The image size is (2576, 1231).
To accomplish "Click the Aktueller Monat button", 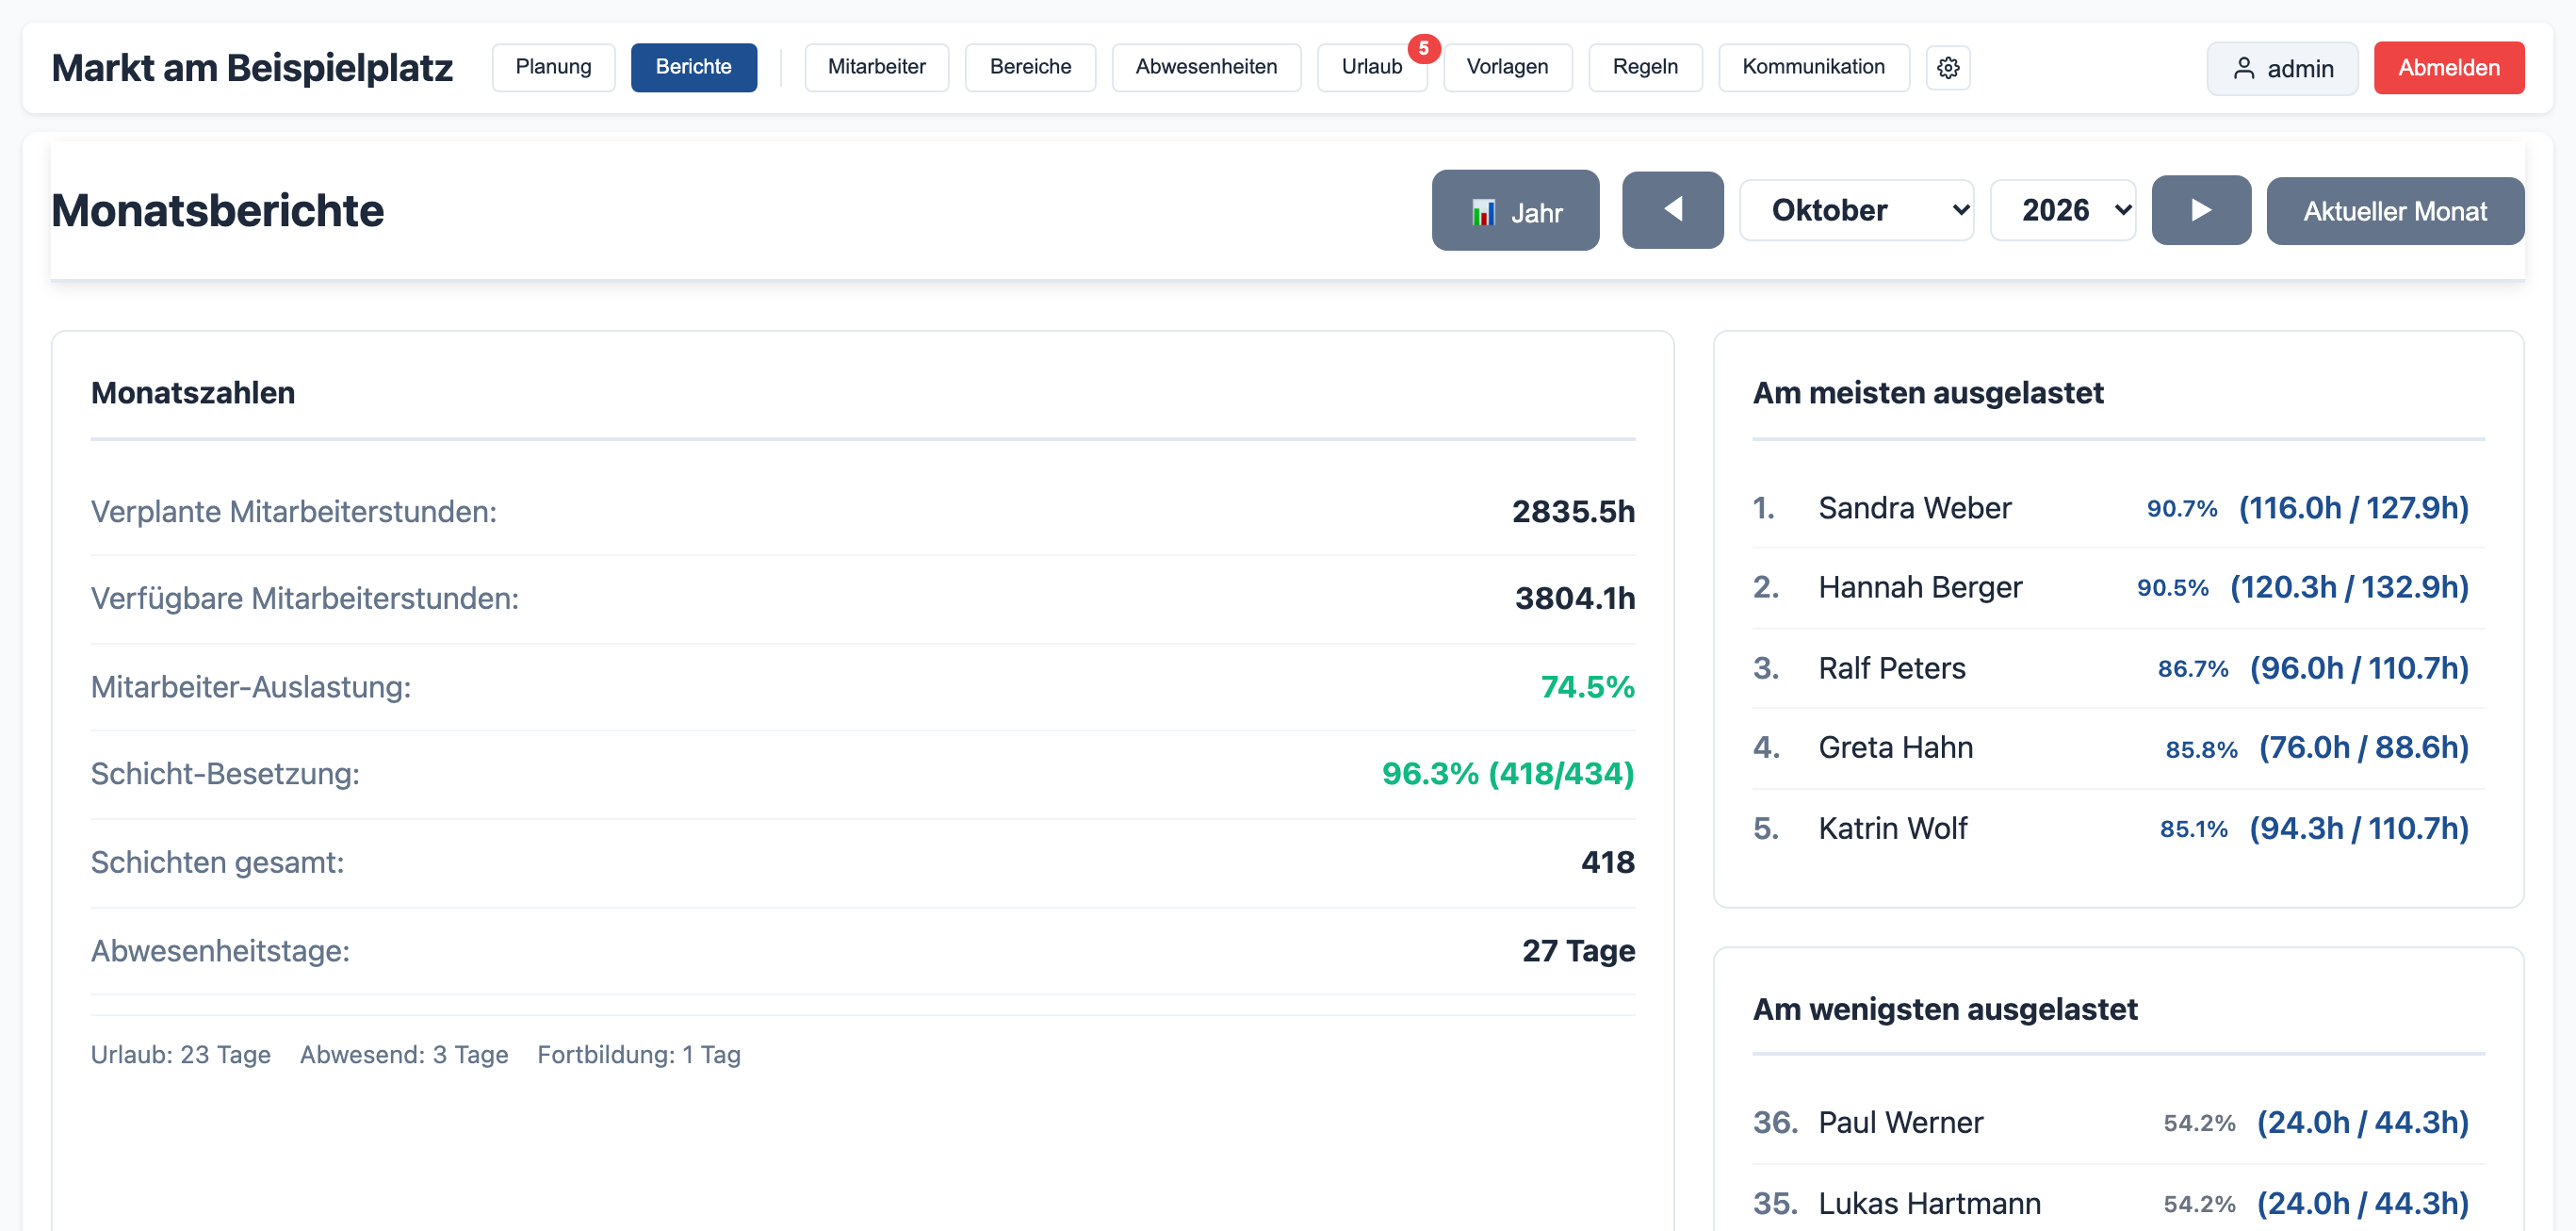I will click(x=2395, y=211).
